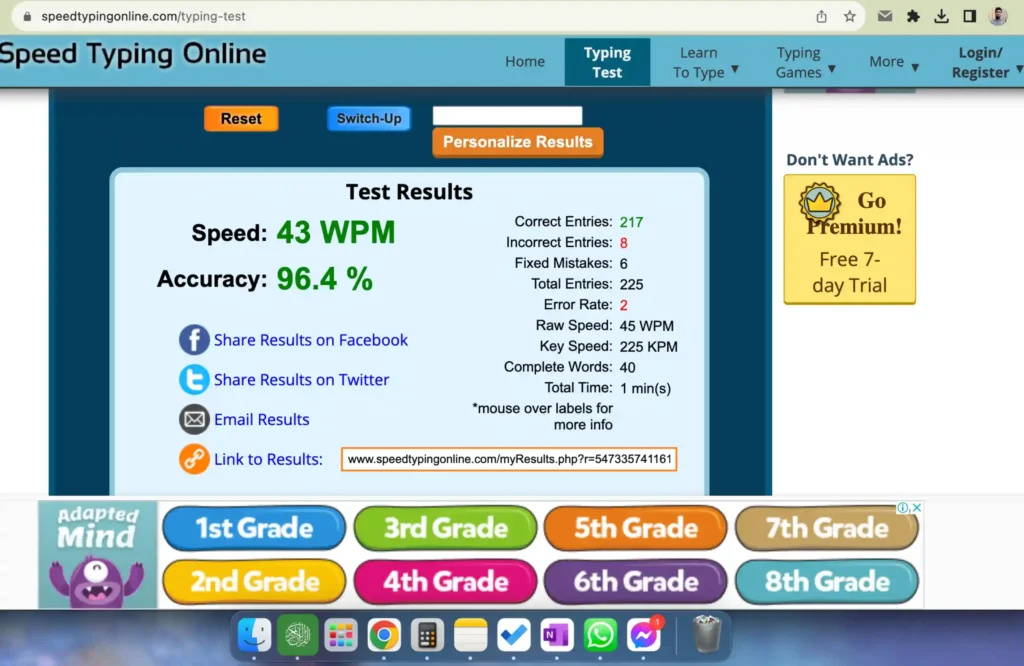Select 5th Grade in the ad
The width and height of the screenshot is (1024, 666).
click(635, 528)
